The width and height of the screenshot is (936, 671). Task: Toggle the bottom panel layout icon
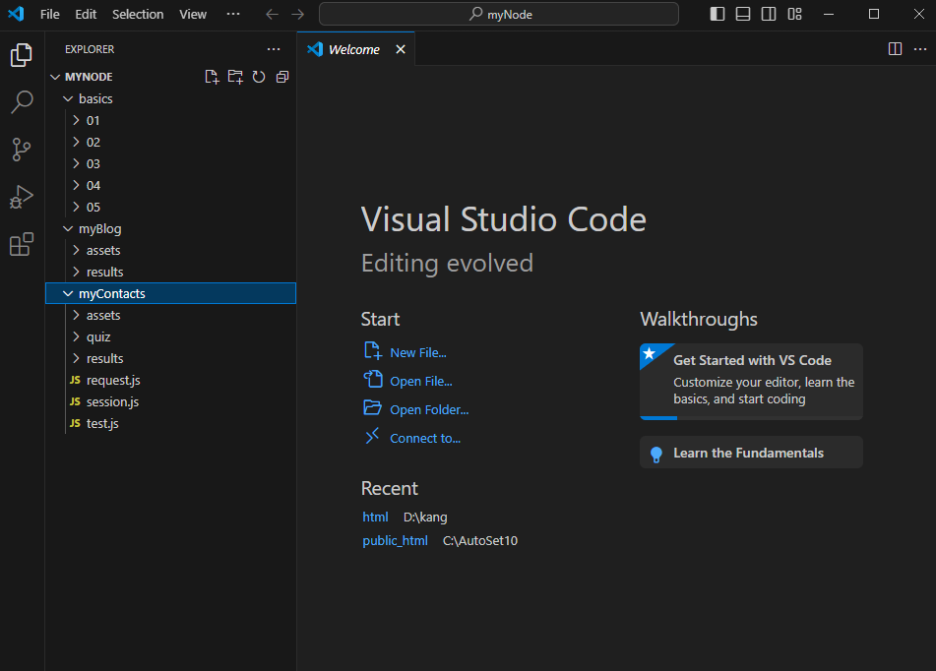(x=743, y=14)
